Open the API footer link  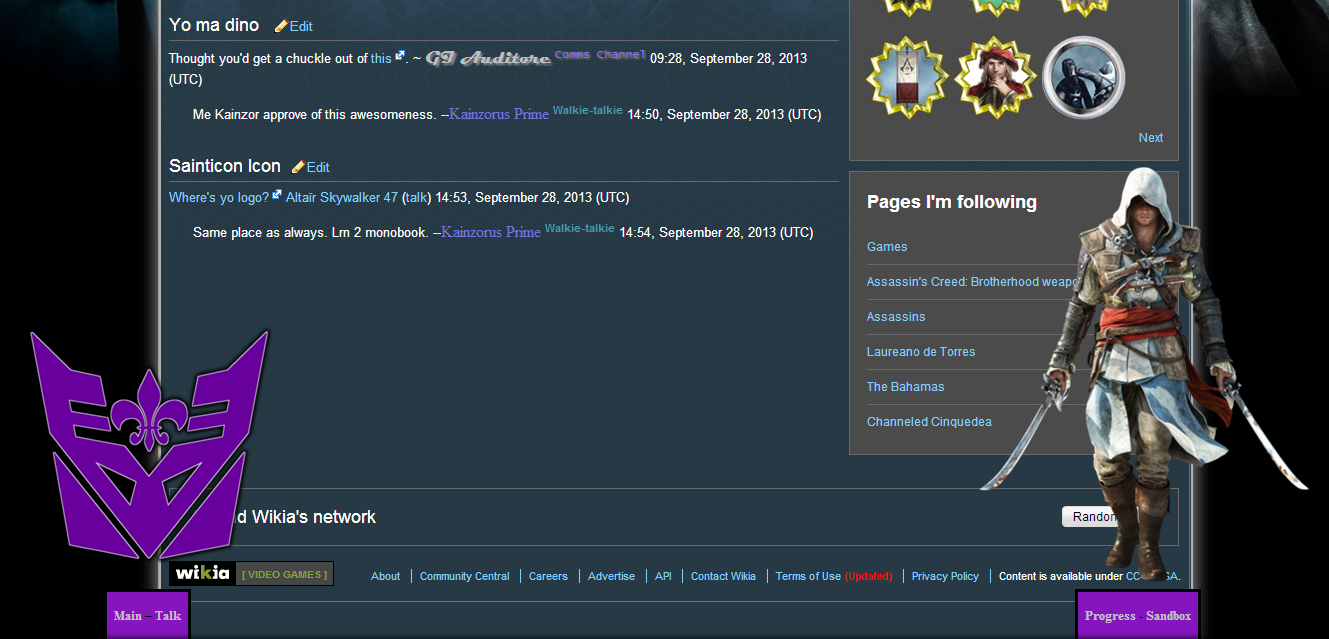[663, 576]
